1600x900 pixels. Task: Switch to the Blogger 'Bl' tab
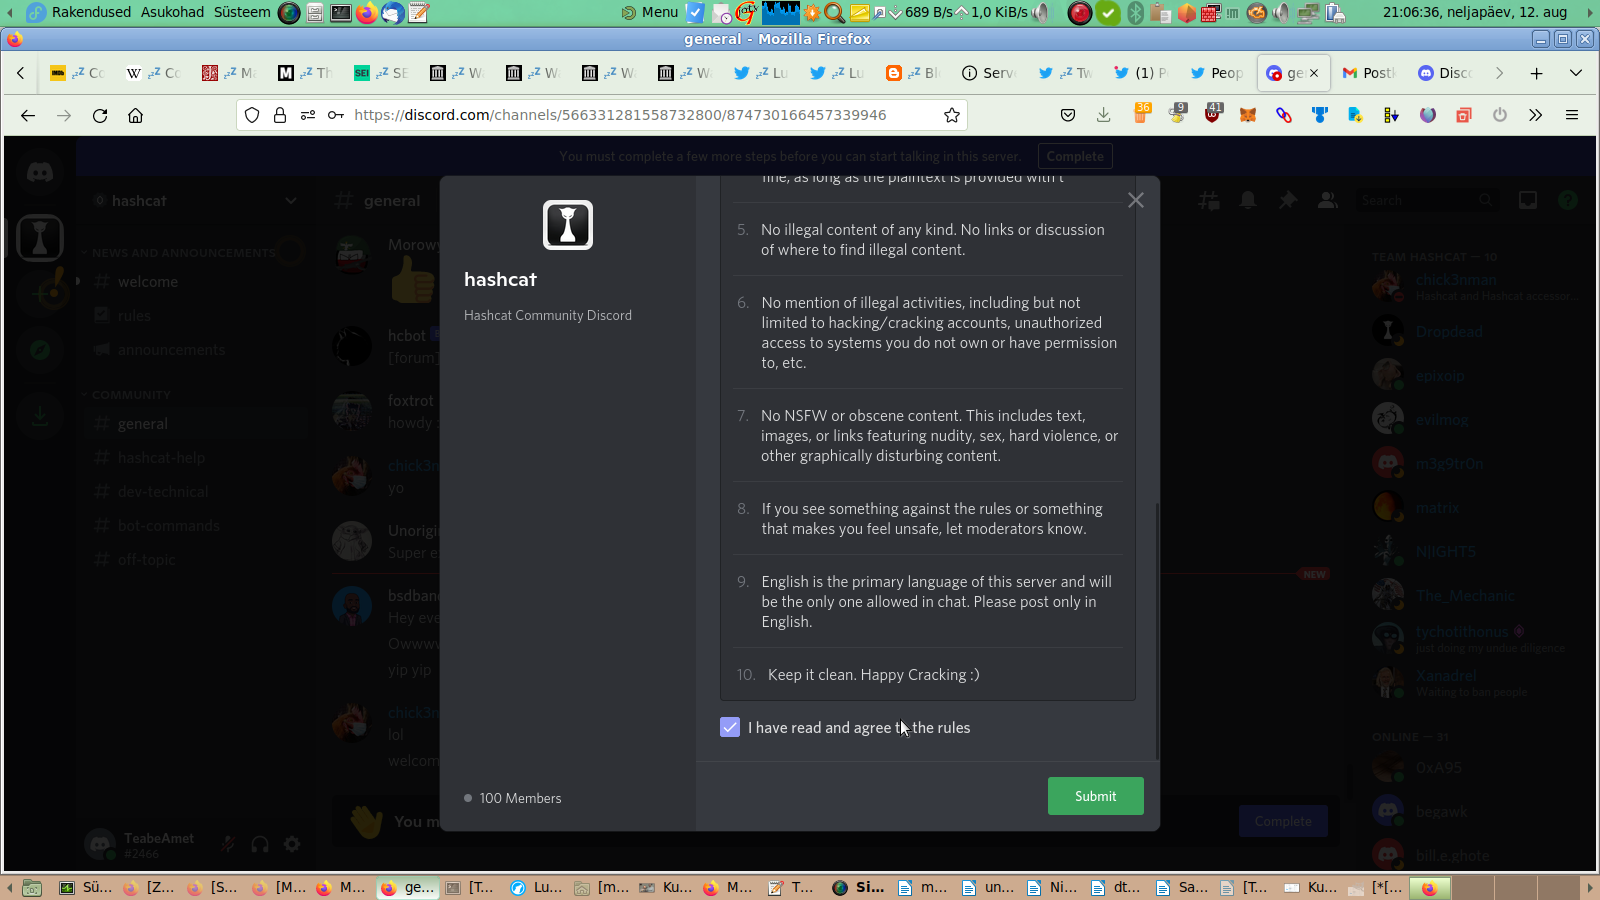(914, 73)
